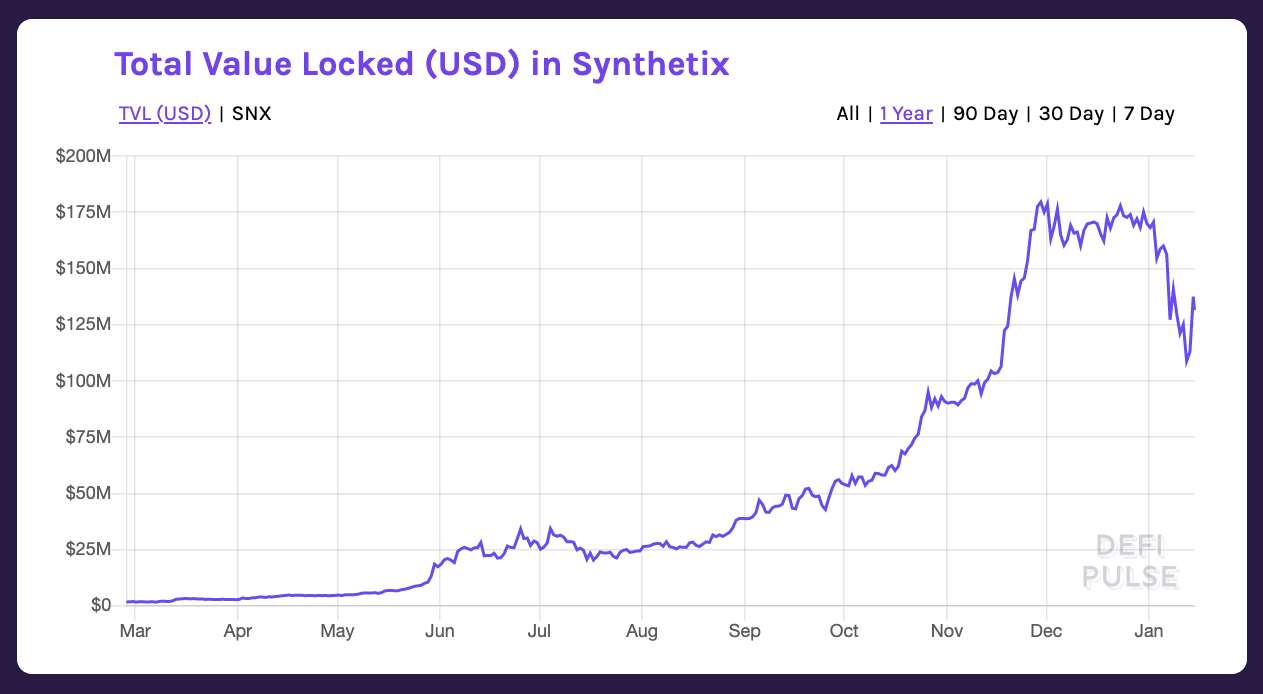The height and width of the screenshot is (694, 1263).
Task: Click the final data point at the line's end
Action: [1194, 309]
